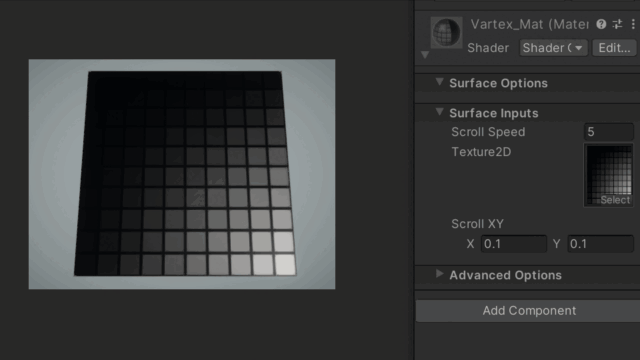Expand the Advanced Options section

point(439,274)
